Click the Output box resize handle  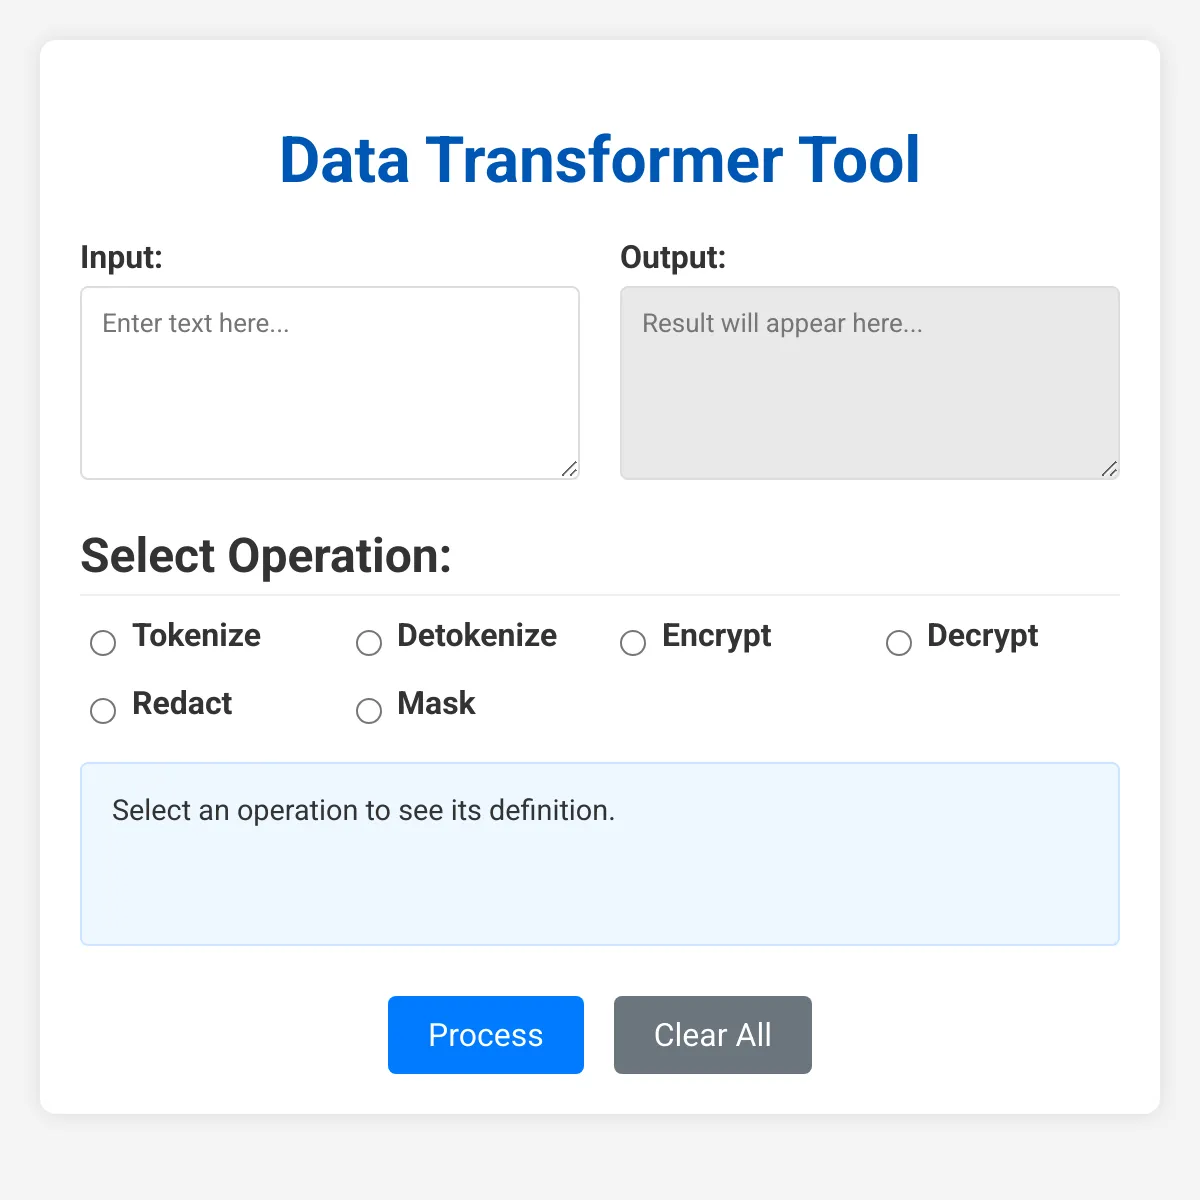[x=1109, y=469]
